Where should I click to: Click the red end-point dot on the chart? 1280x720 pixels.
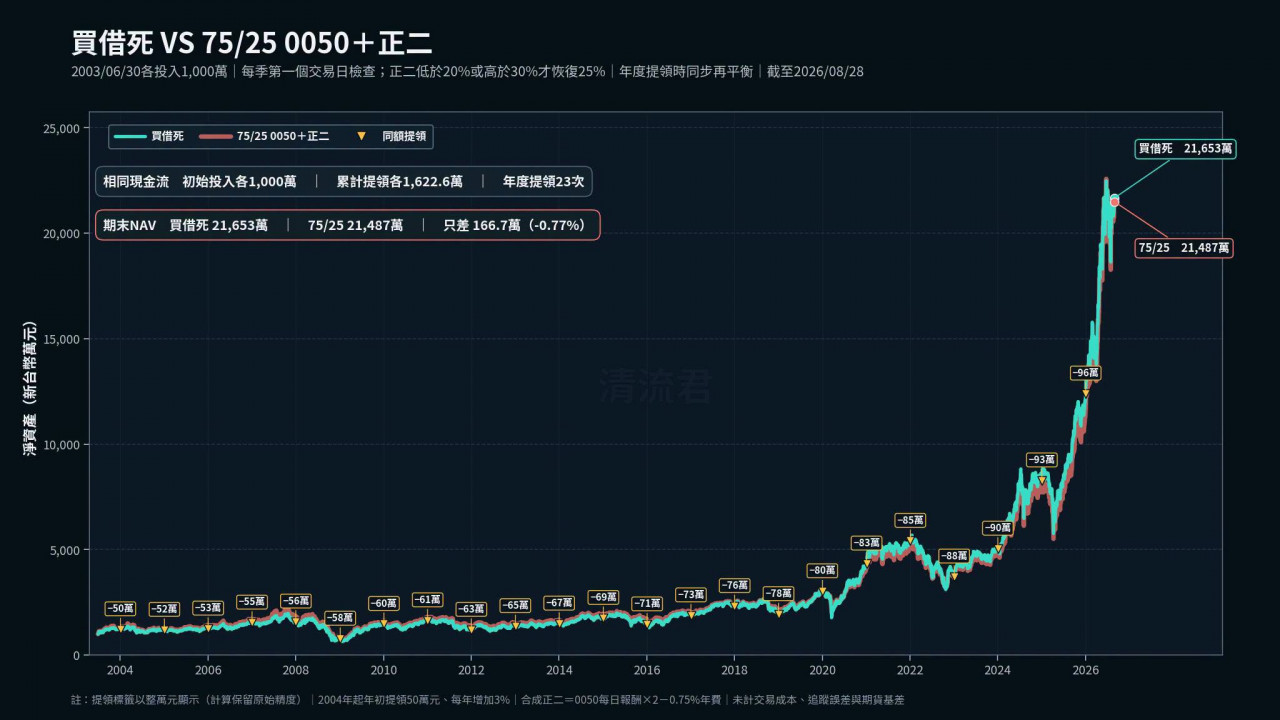click(x=1114, y=203)
